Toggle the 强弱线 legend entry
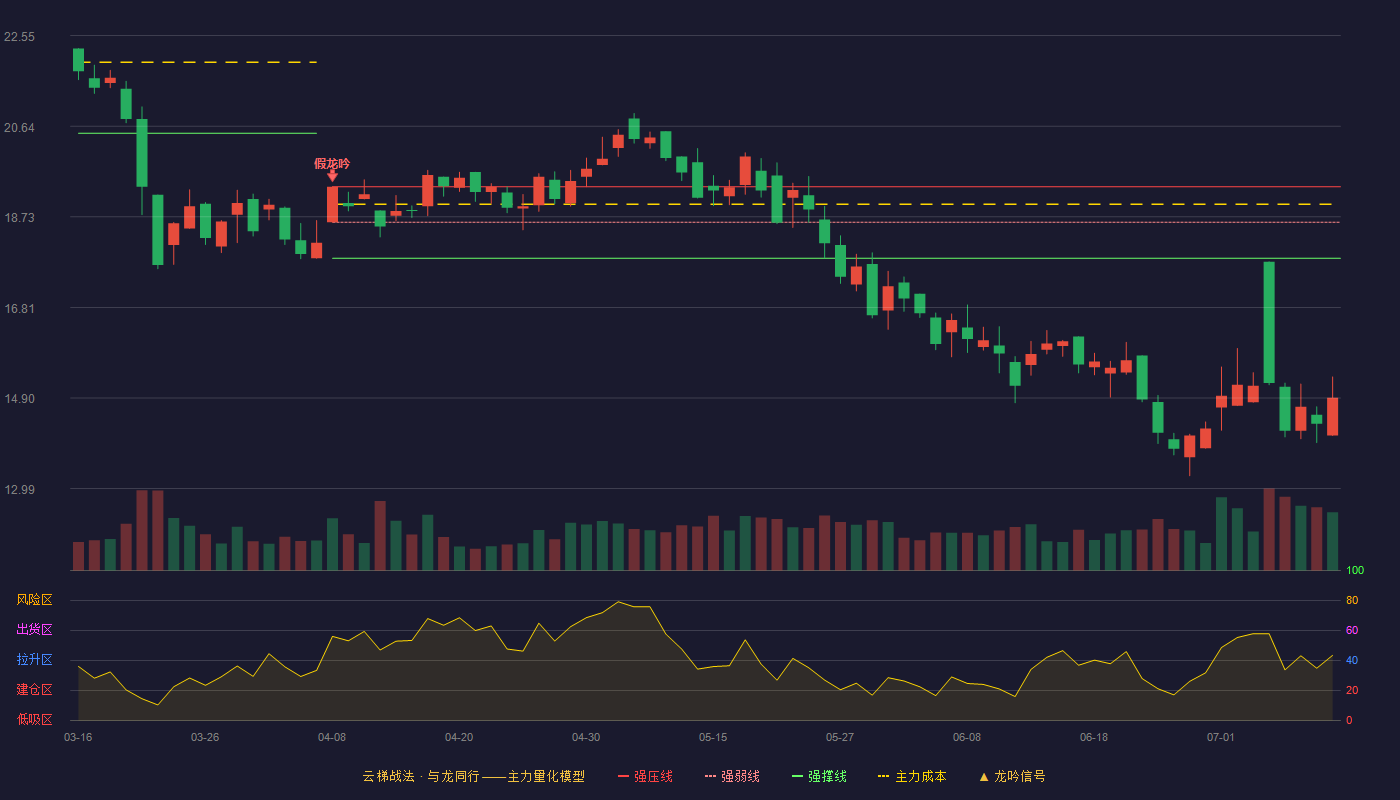The width and height of the screenshot is (1400, 800). (732, 776)
